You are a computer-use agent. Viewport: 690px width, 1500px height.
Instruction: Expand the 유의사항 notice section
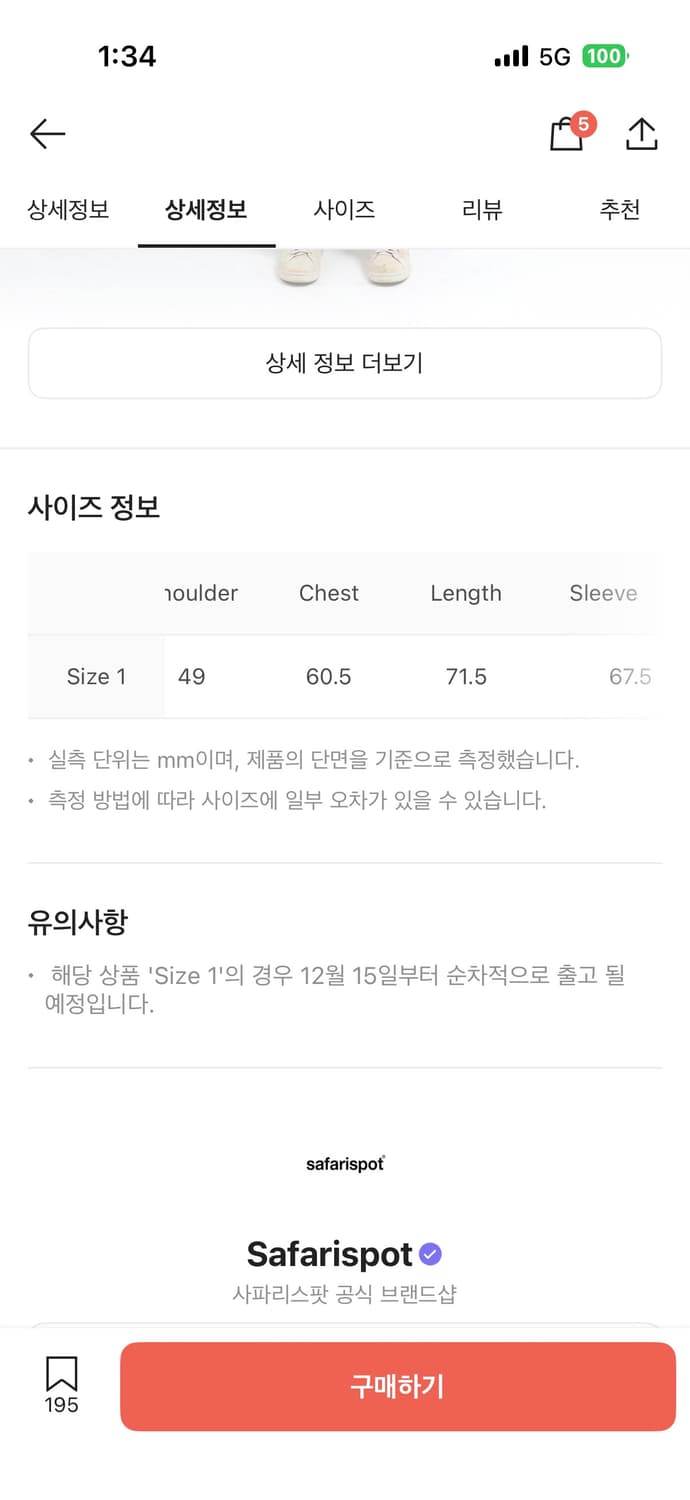80,921
